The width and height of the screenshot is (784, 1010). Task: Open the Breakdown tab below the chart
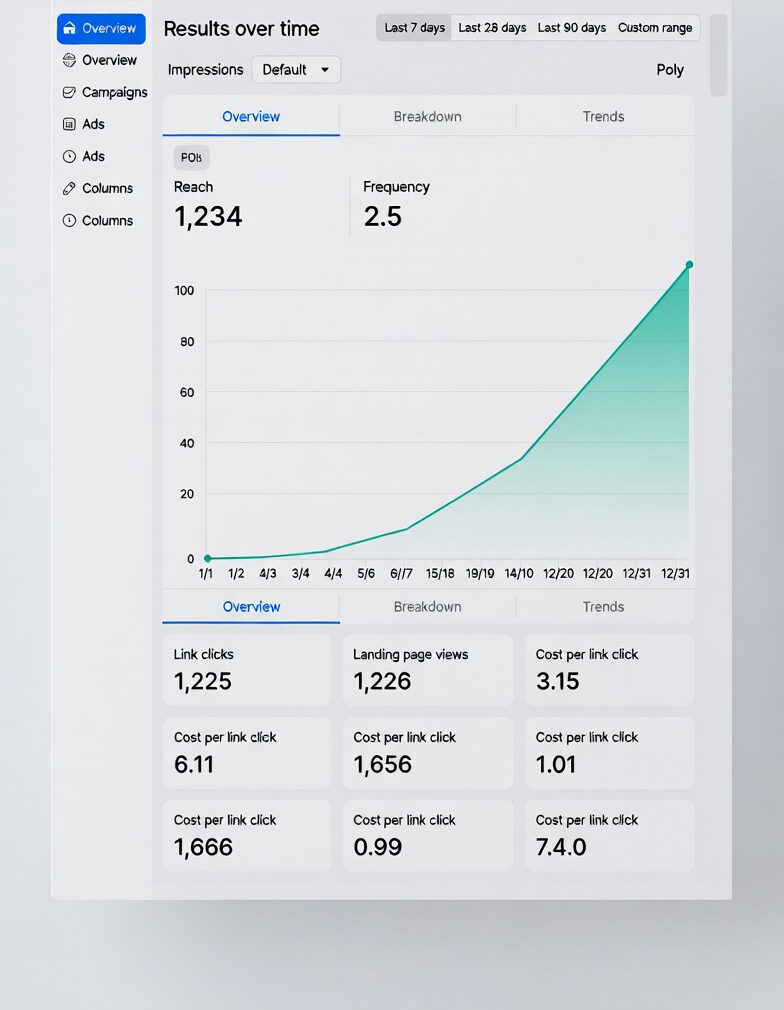427,607
